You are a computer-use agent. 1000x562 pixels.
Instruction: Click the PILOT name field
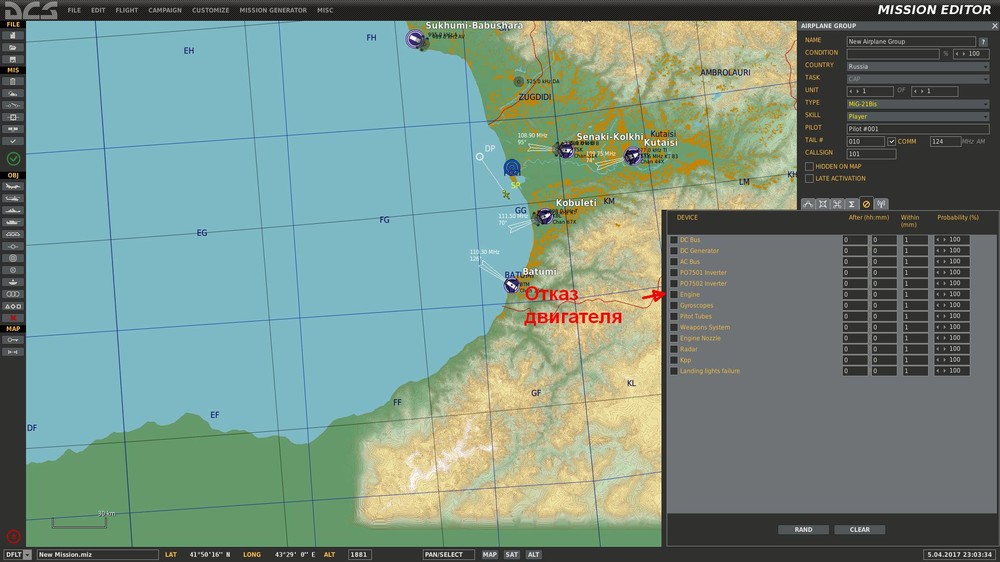[x=918, y=129]
